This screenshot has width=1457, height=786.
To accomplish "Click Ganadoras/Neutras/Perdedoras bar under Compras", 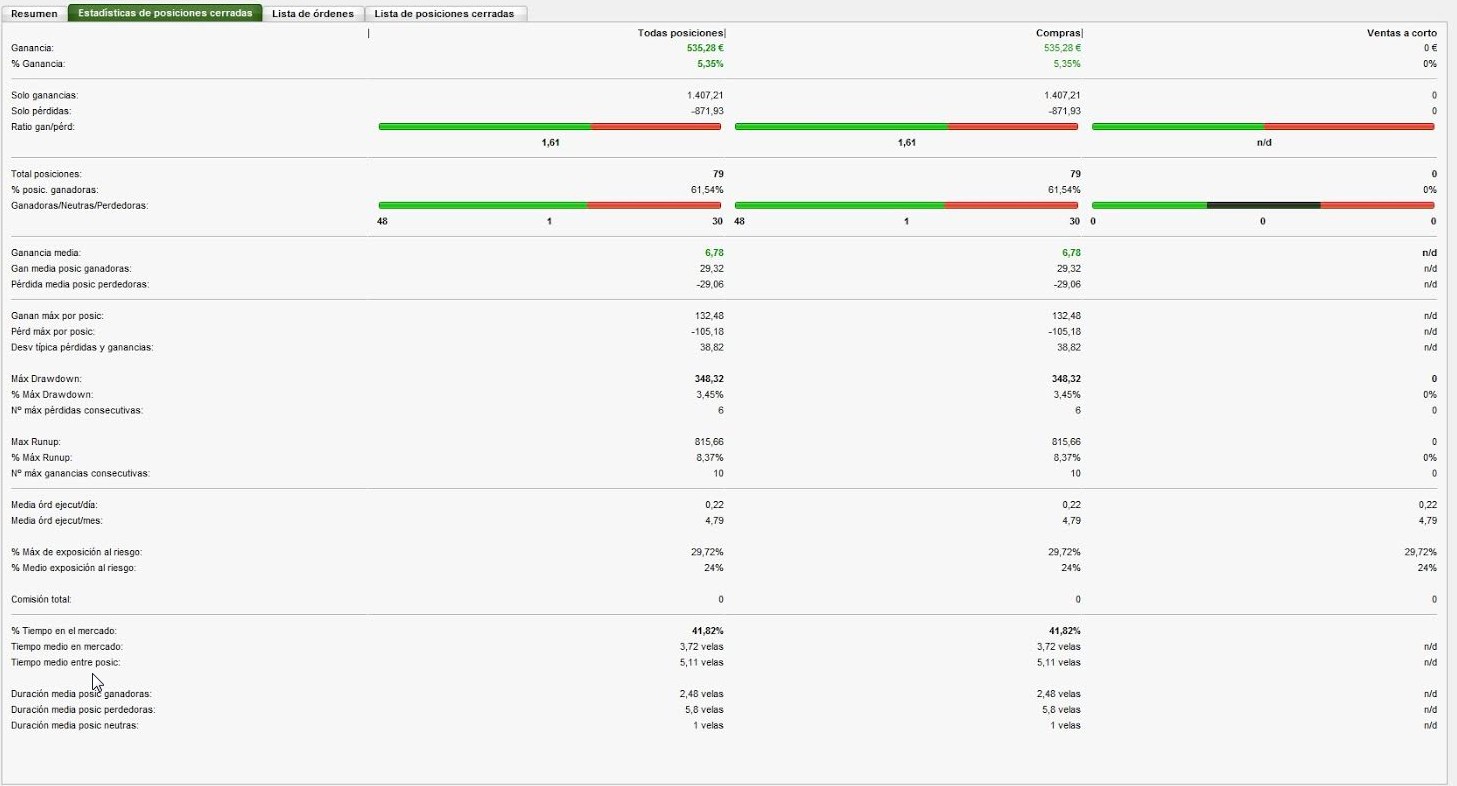I will (x=907, y=205).
